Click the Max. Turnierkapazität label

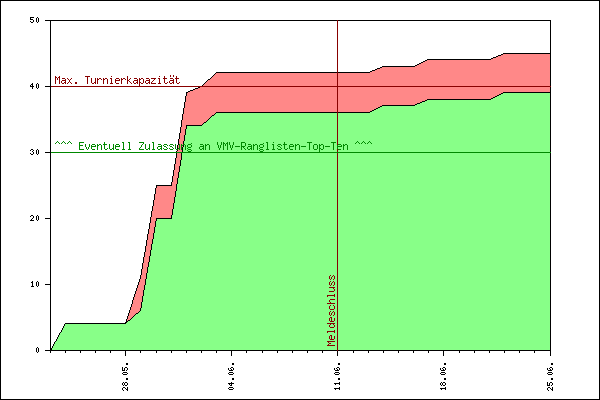click(117, 80)
